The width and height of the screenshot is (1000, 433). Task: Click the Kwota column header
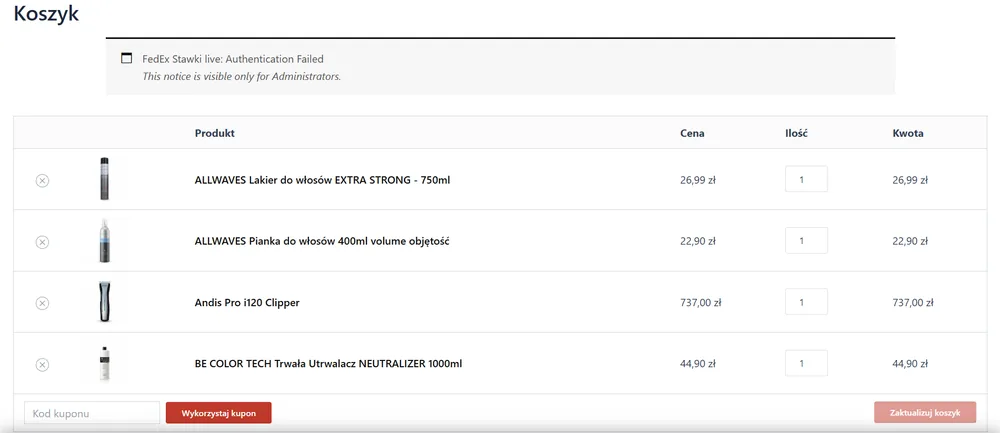tap(908, 133)
